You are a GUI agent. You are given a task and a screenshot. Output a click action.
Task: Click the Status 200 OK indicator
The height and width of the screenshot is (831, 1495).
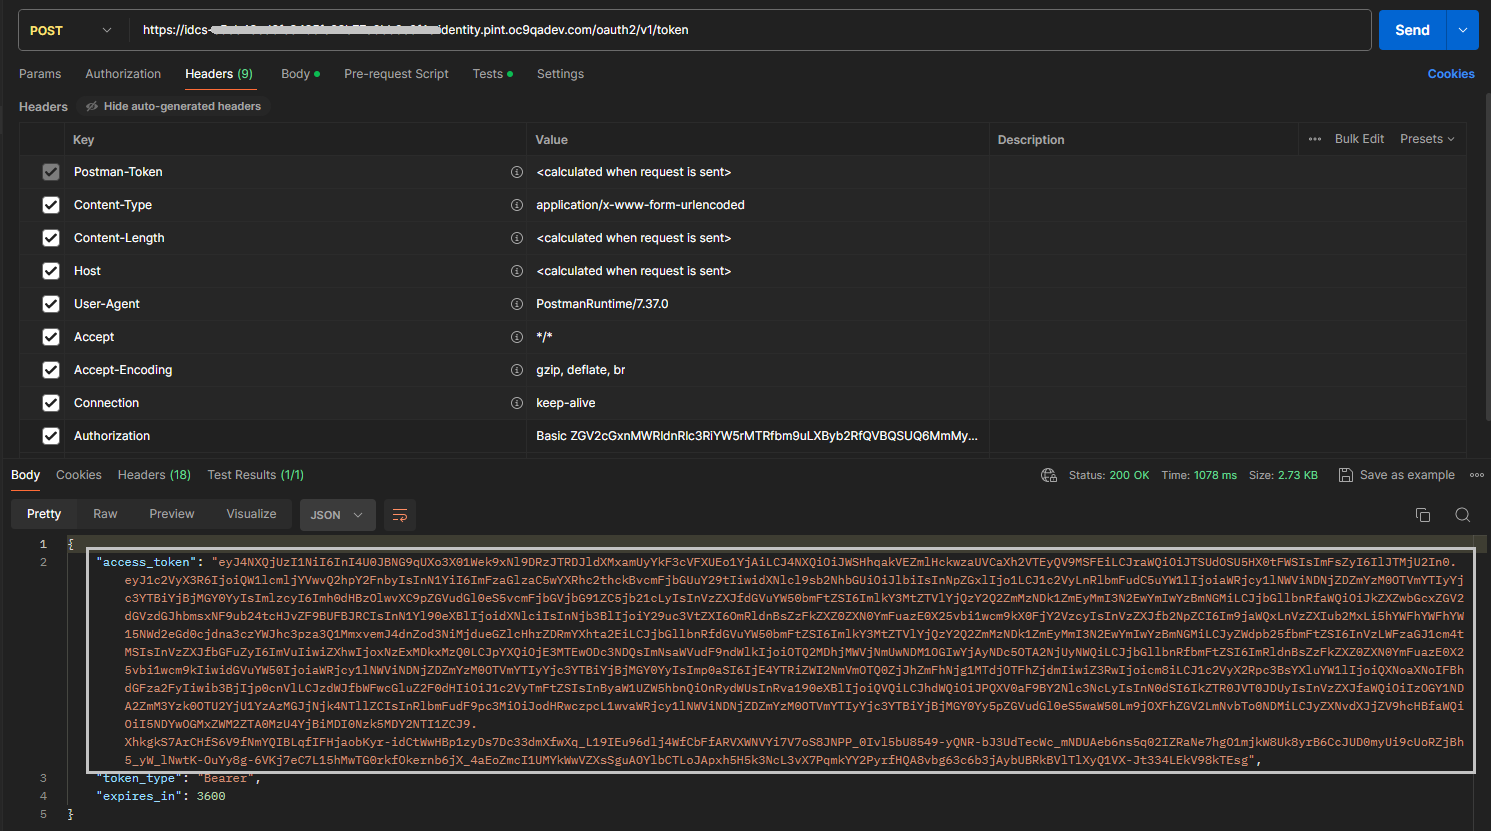coord(1109,475)
